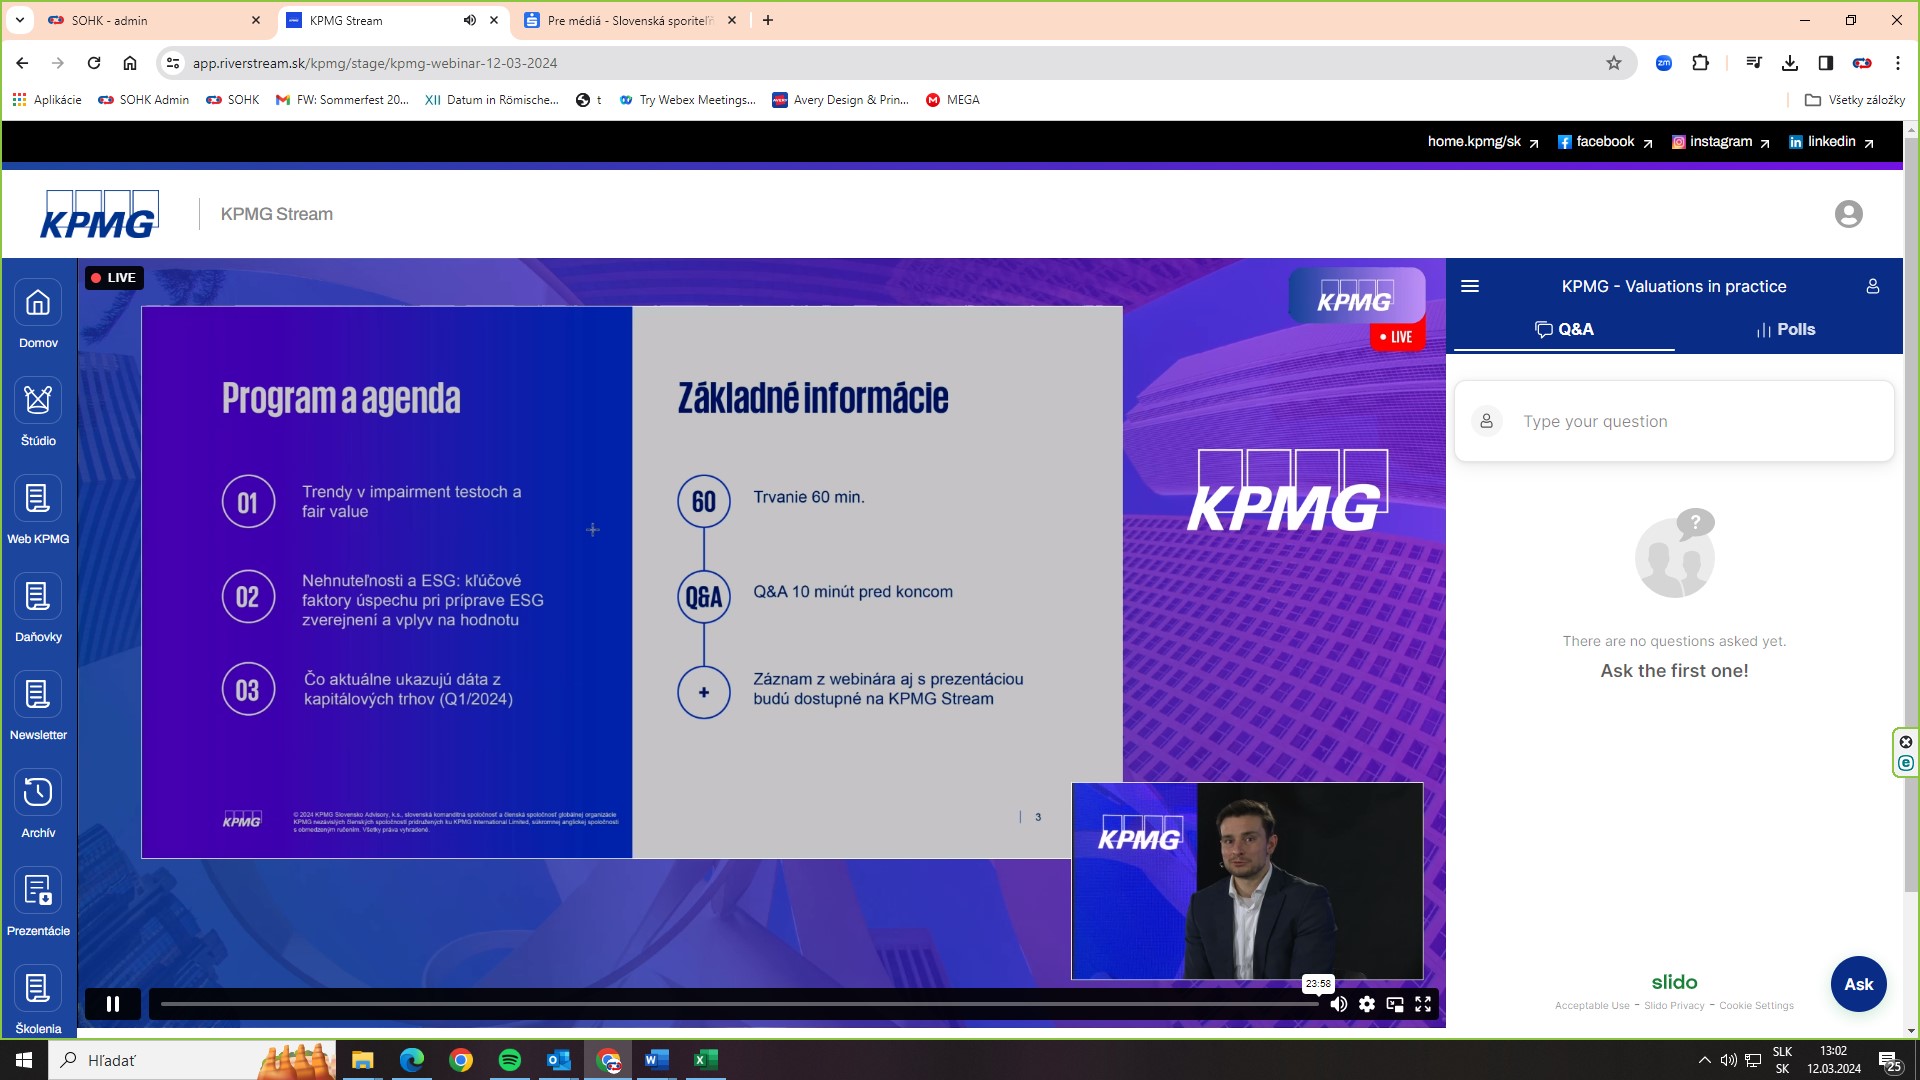This screenshot has width=1920, height=1080.
Task: Open Excel from the taskbar
Action: [706, 1060]
